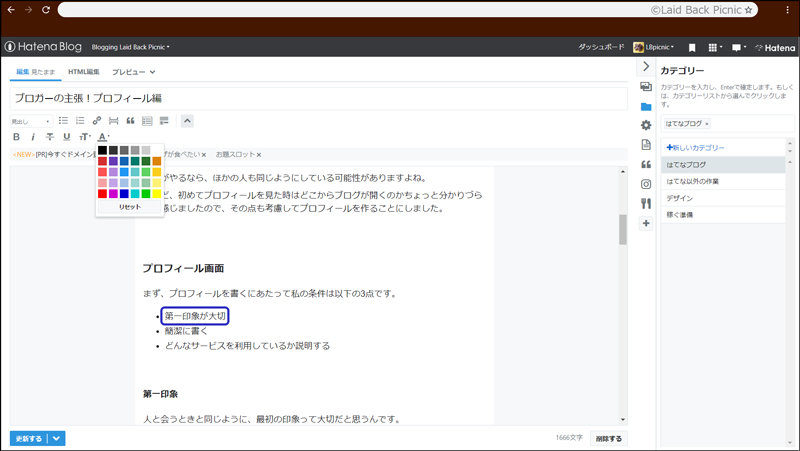Open the browser three-dot menu

(788, 10)
